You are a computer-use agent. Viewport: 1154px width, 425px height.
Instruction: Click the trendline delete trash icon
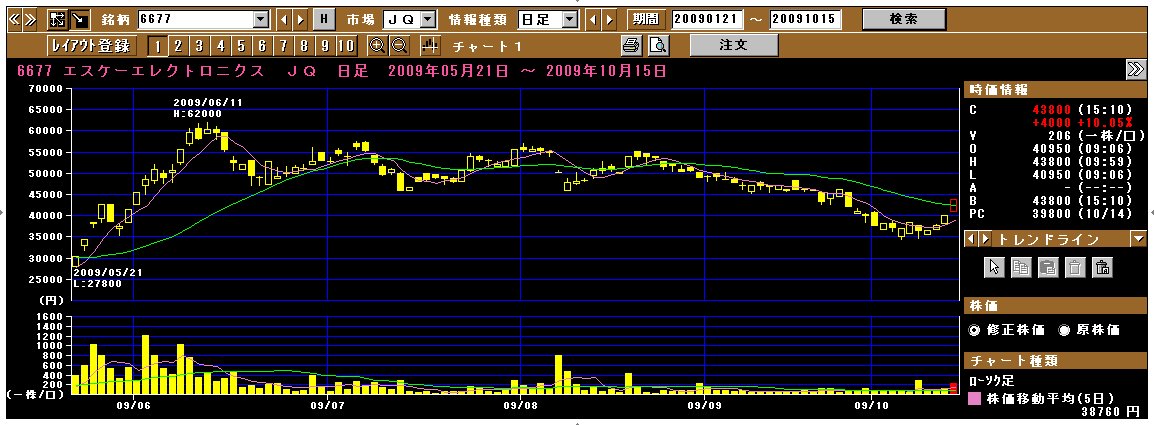click(x=1075, y=267)
